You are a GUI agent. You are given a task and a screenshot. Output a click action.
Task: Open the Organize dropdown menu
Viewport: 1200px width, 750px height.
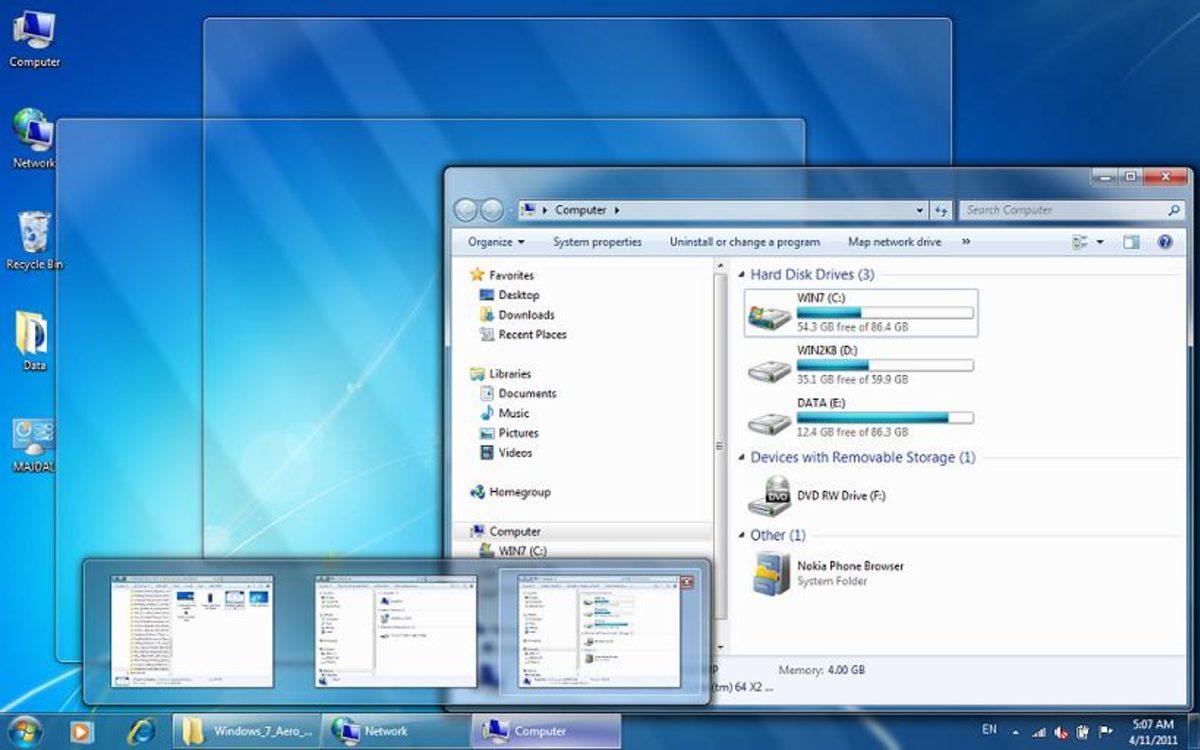(x=496, y=242)
